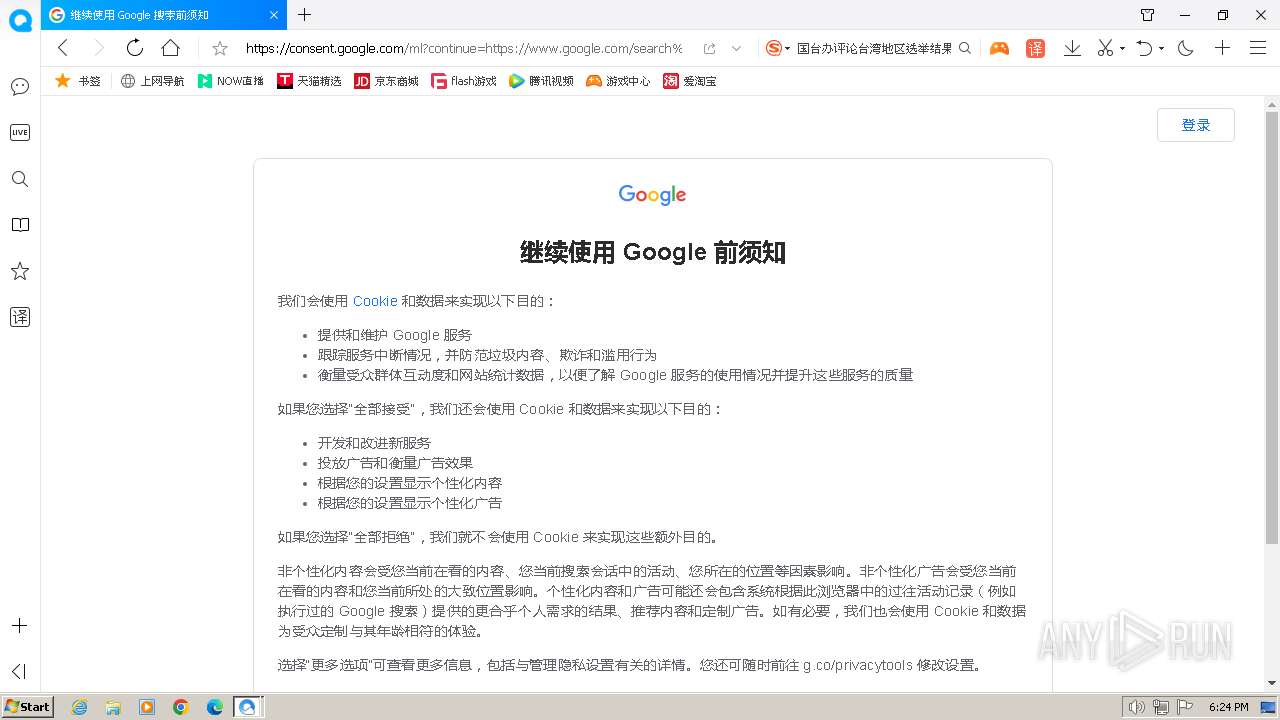Viewport: 1280px width, 720px height.
Task: Reload the current page
Action: (x=134, y=48)
